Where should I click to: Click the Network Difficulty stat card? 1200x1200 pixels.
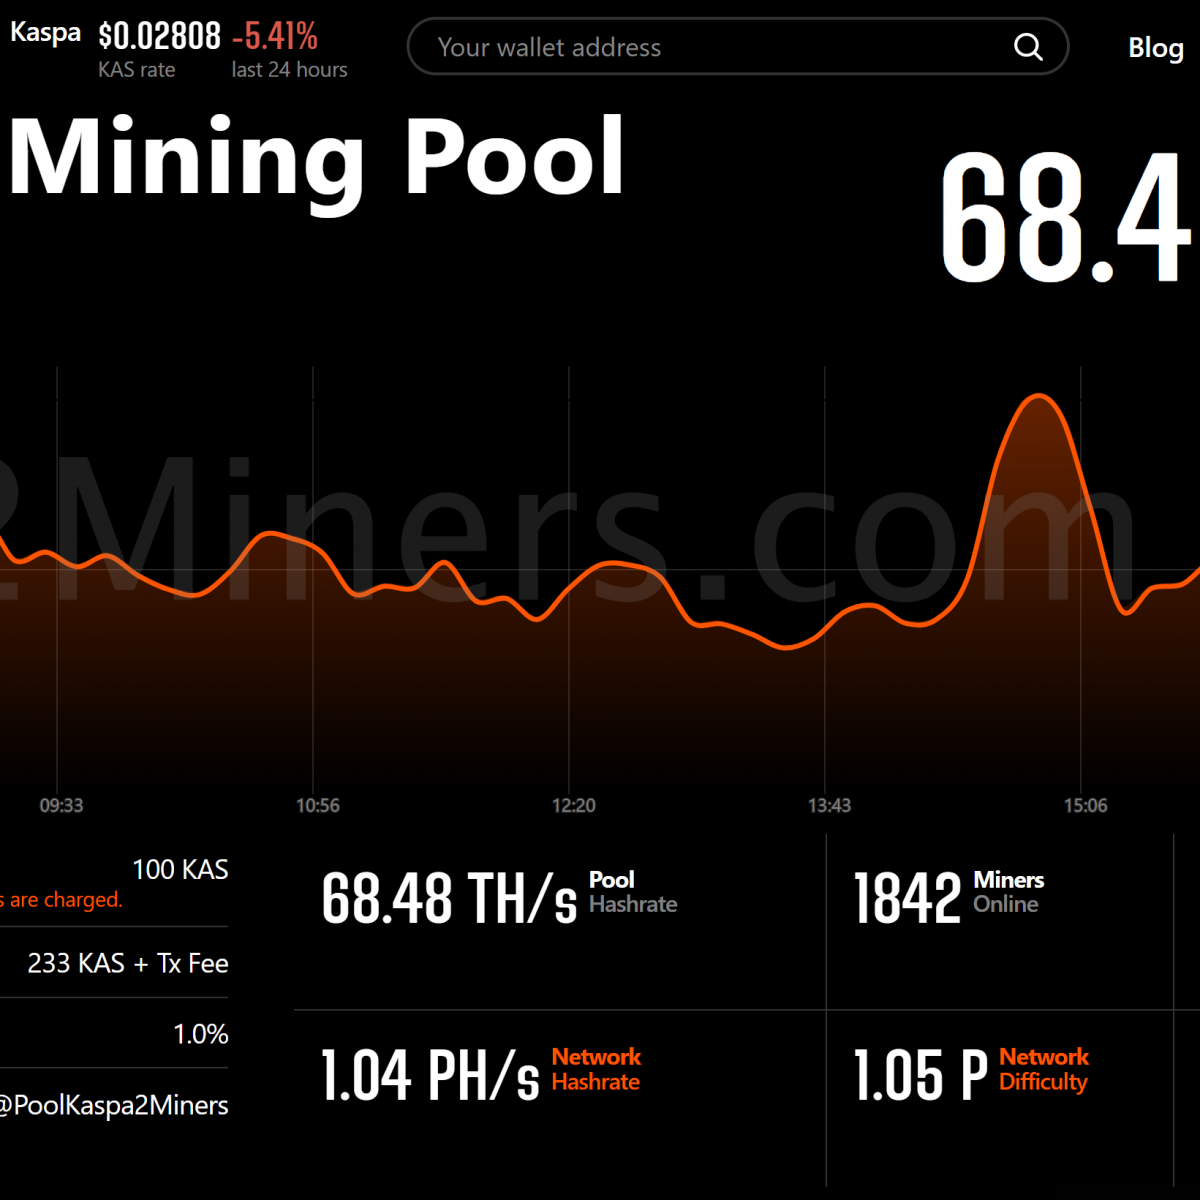point(968,1072)
